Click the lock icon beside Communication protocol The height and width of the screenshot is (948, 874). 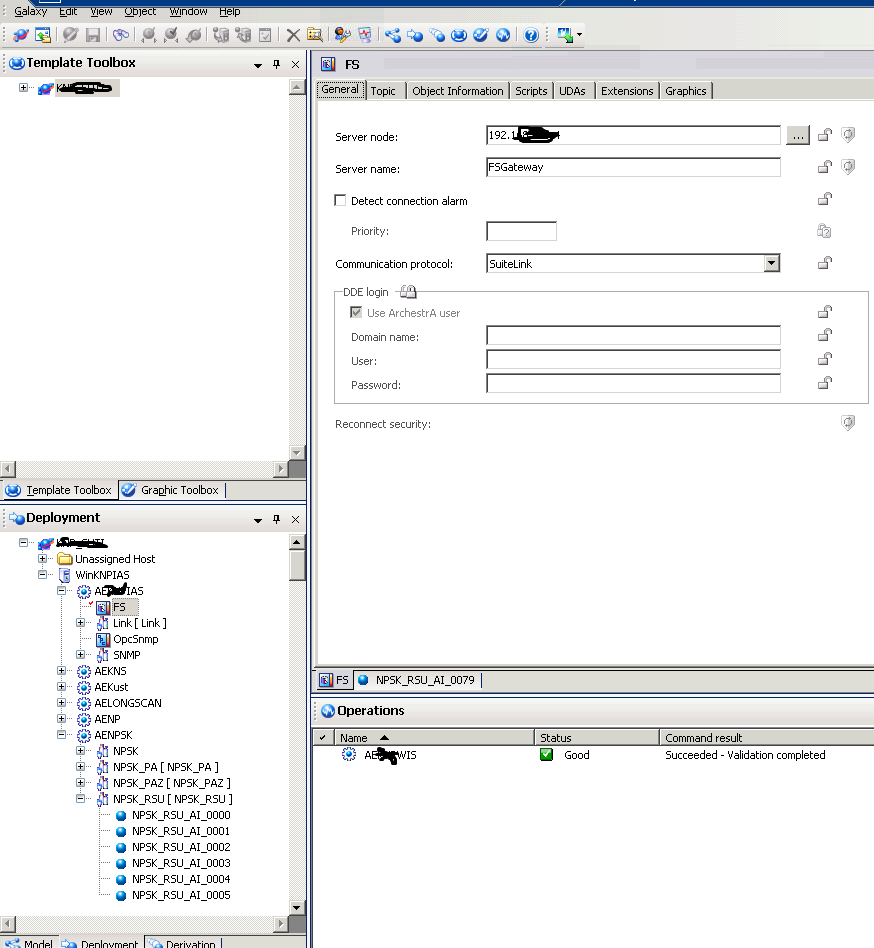click(825, 263)
